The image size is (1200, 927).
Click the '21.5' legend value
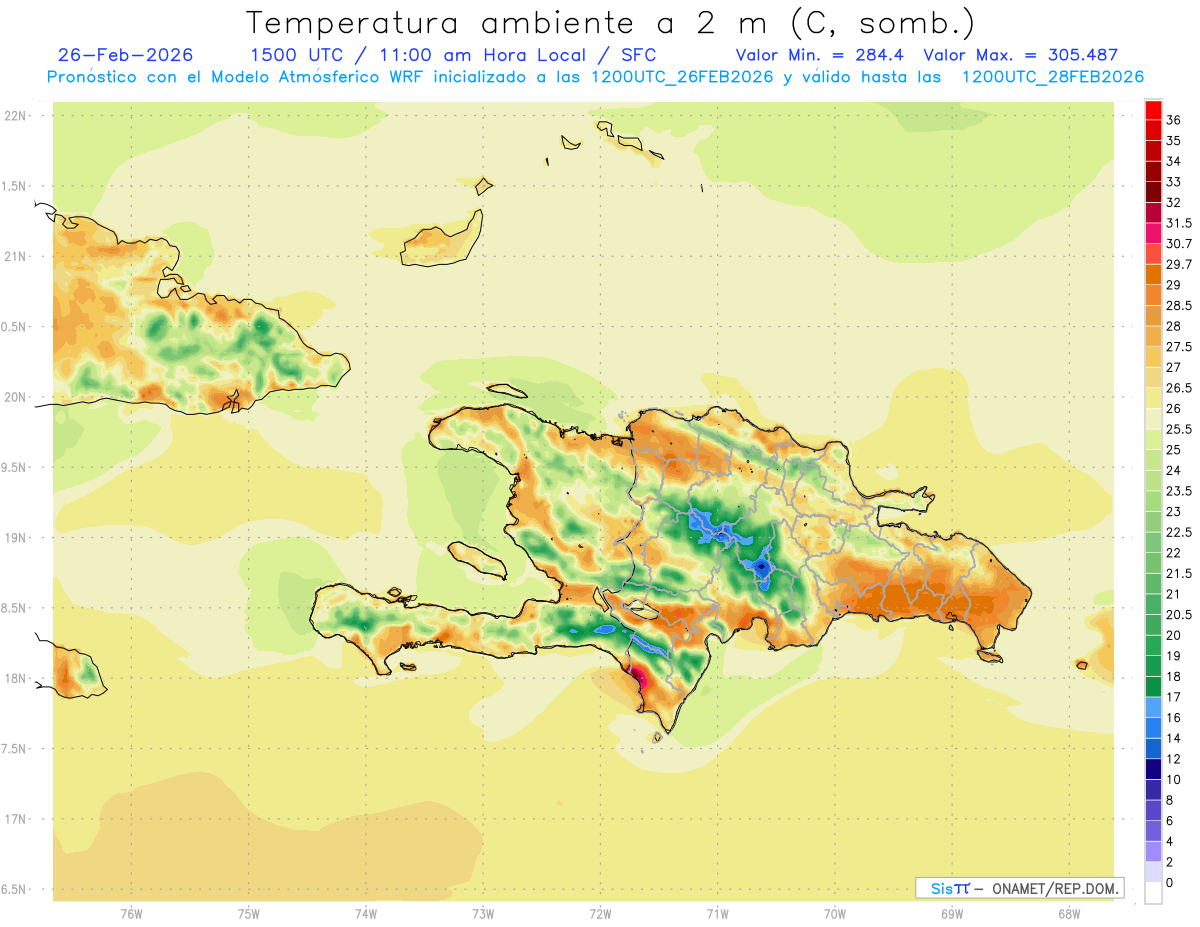coord(1179,573)
